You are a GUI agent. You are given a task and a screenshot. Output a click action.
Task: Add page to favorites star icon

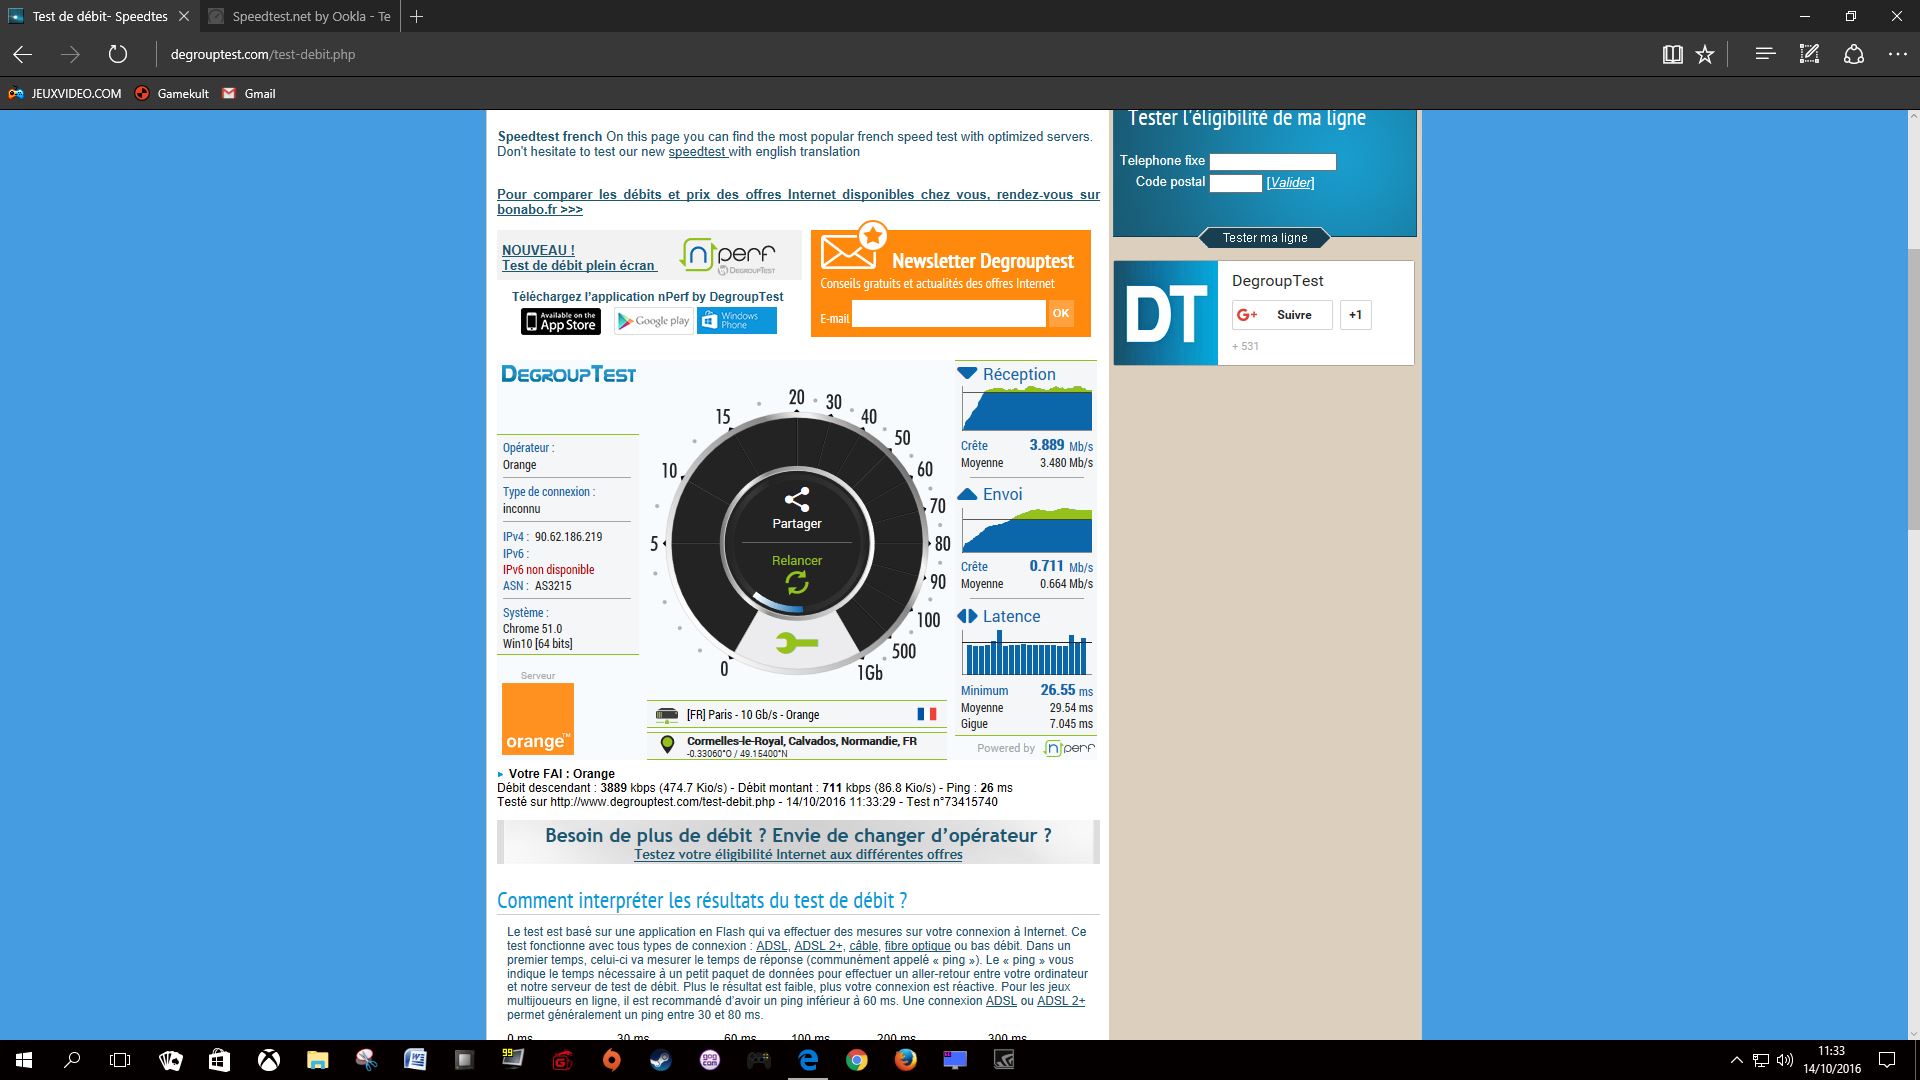tap(1705, 55)
